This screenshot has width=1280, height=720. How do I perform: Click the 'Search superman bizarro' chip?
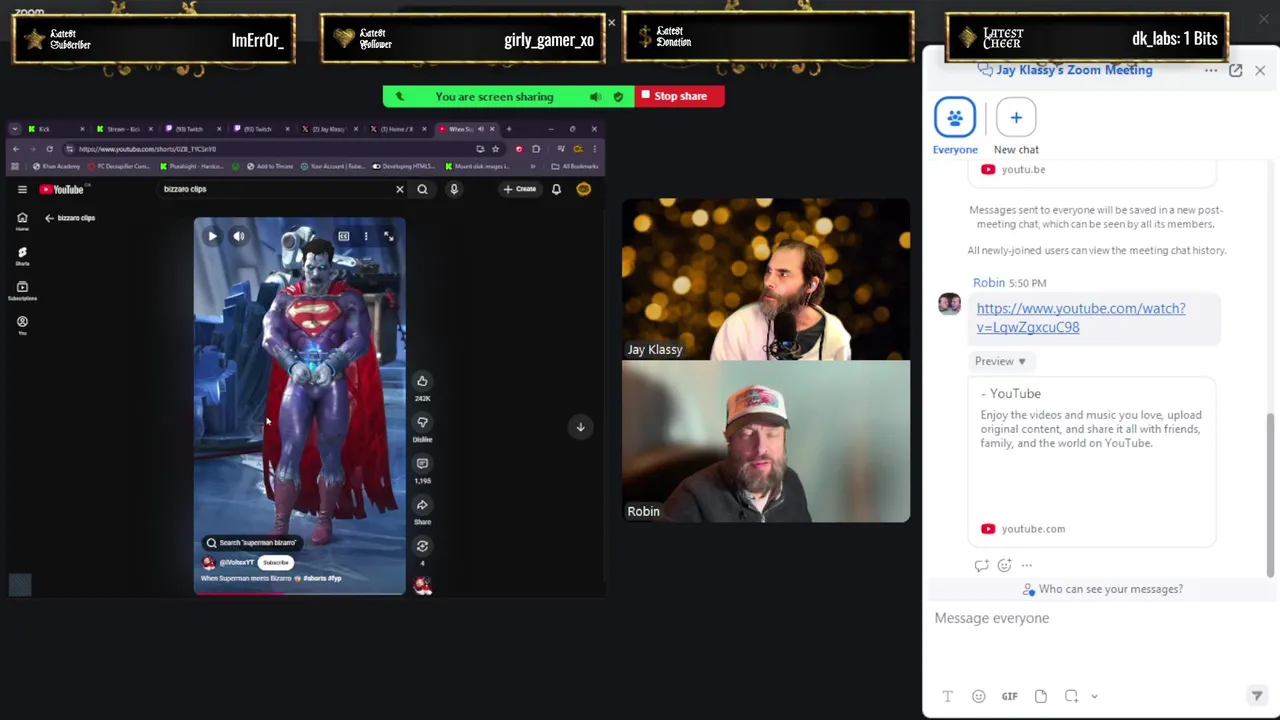click(x=252, y=543)
